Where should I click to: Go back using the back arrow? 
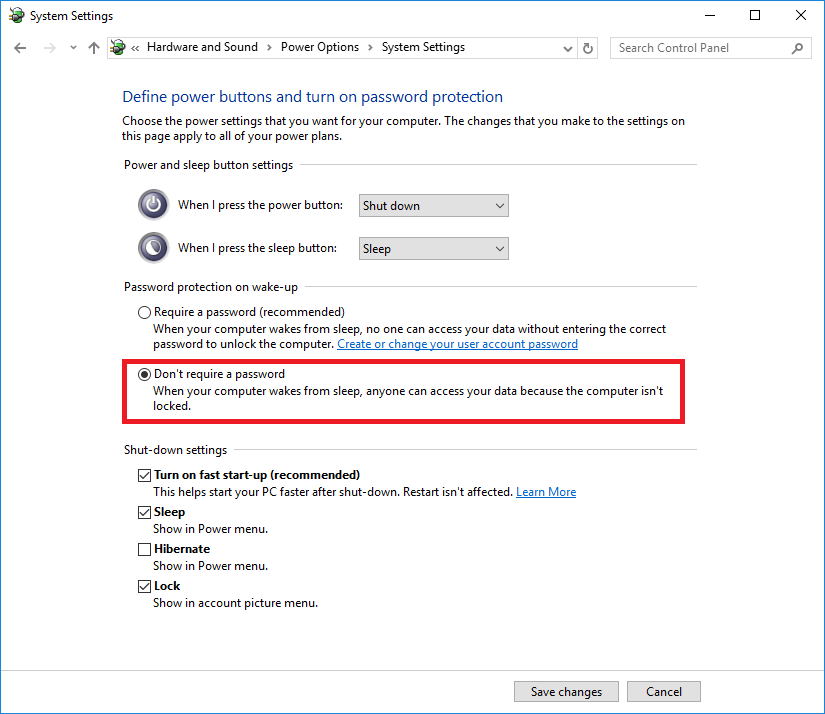20,48
